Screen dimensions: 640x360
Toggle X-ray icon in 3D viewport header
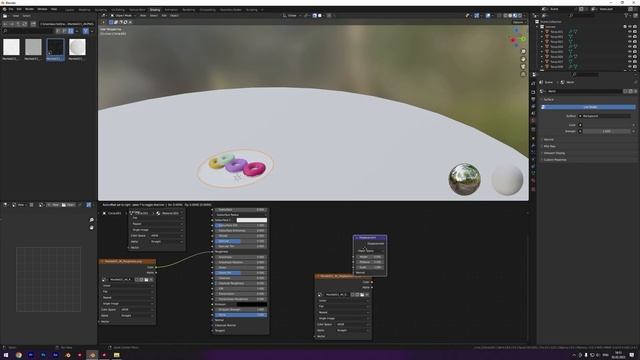[499, 16]
